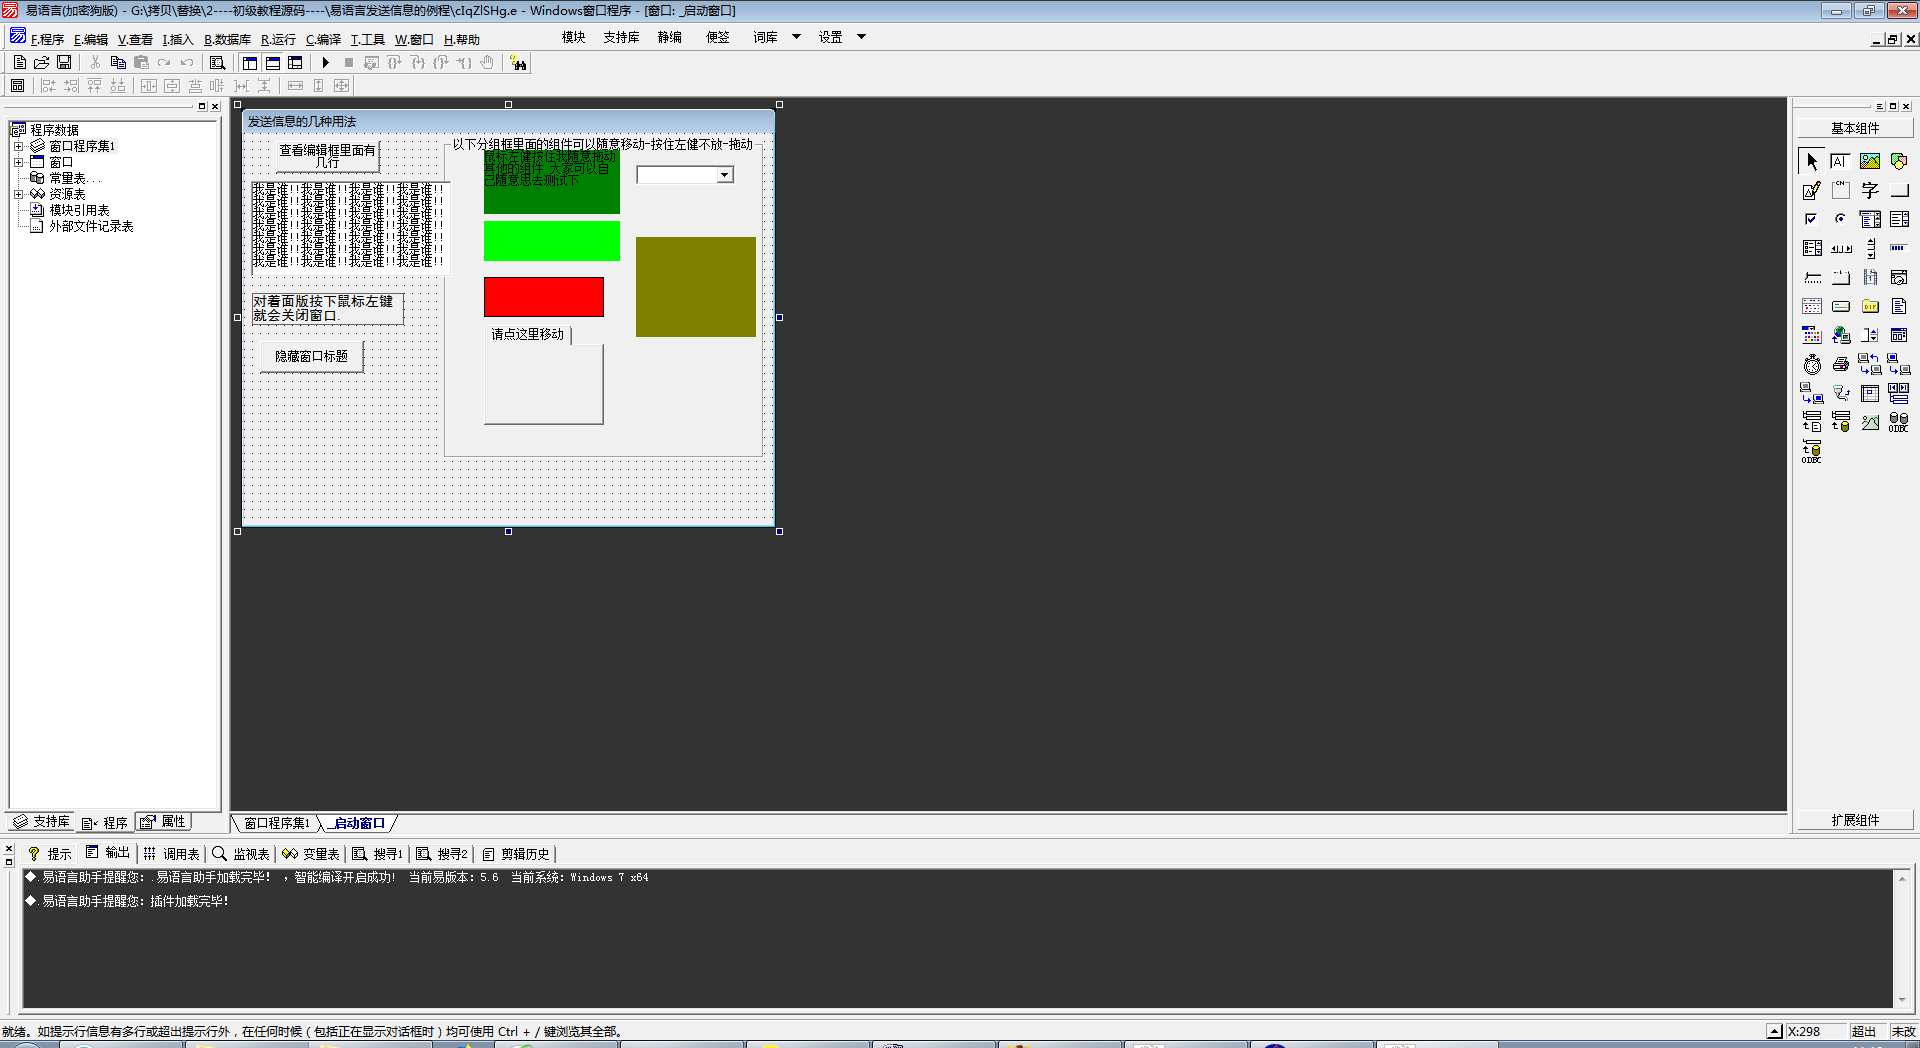The width and height of the screenshot is (1920, 1048).
Task: Open the C.编译 menu
Action: (x=323, y=39)
